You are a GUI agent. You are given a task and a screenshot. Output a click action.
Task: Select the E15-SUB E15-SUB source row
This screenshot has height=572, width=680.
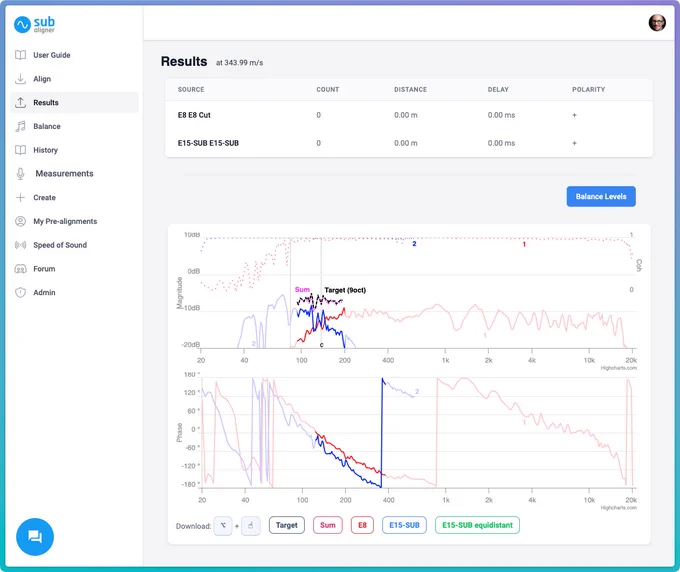[x=409, y=143]
